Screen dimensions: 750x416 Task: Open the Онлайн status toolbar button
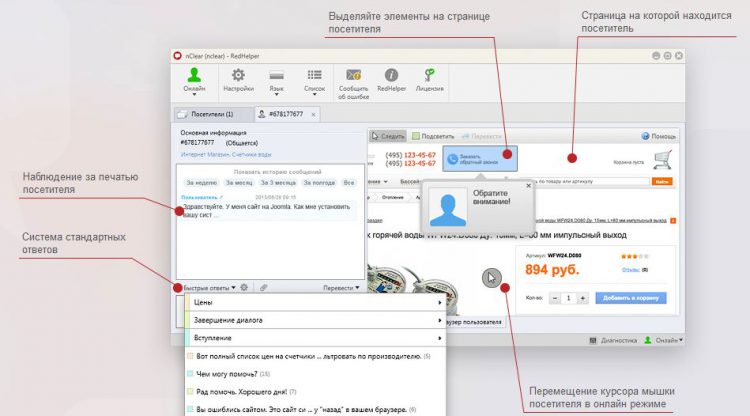194,82
